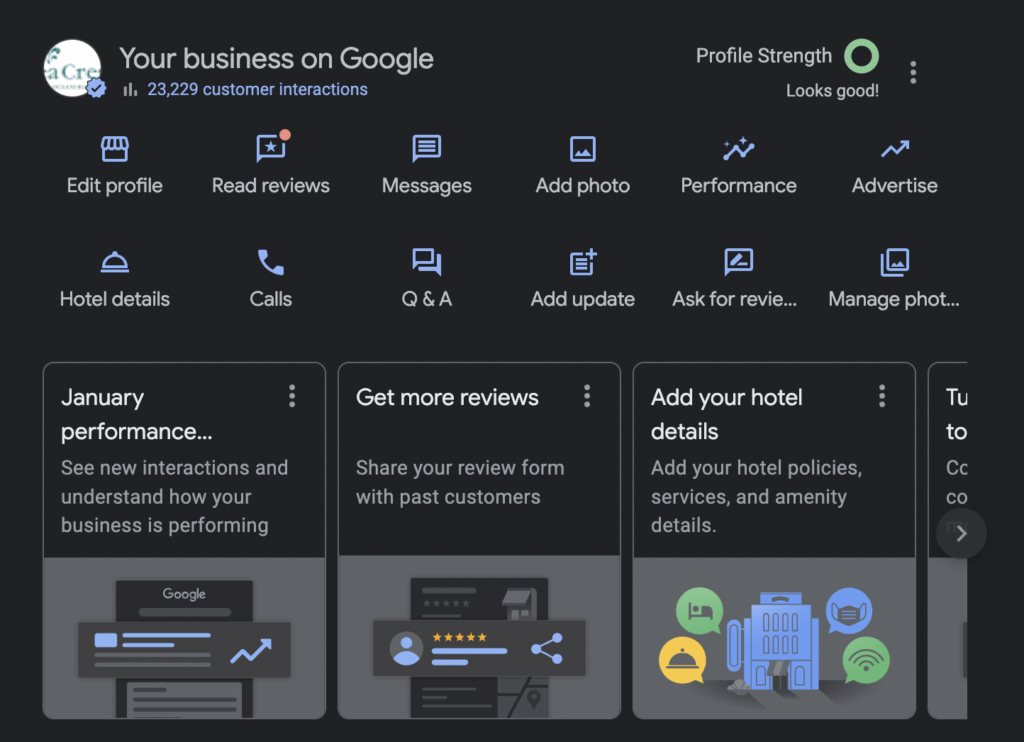The width and height of the screenshot is (1024, 742).
Task: Click 'Share your review form' description
Action: pos(460,482)
